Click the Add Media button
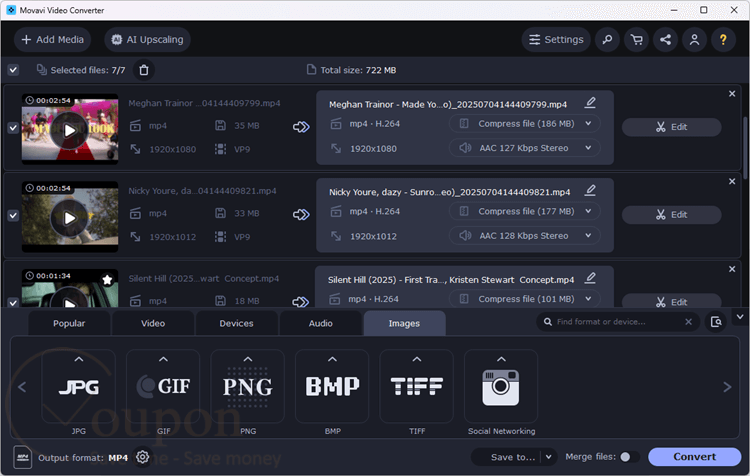The height and width of the screenshot is (476, 750). tap(53, 40)
